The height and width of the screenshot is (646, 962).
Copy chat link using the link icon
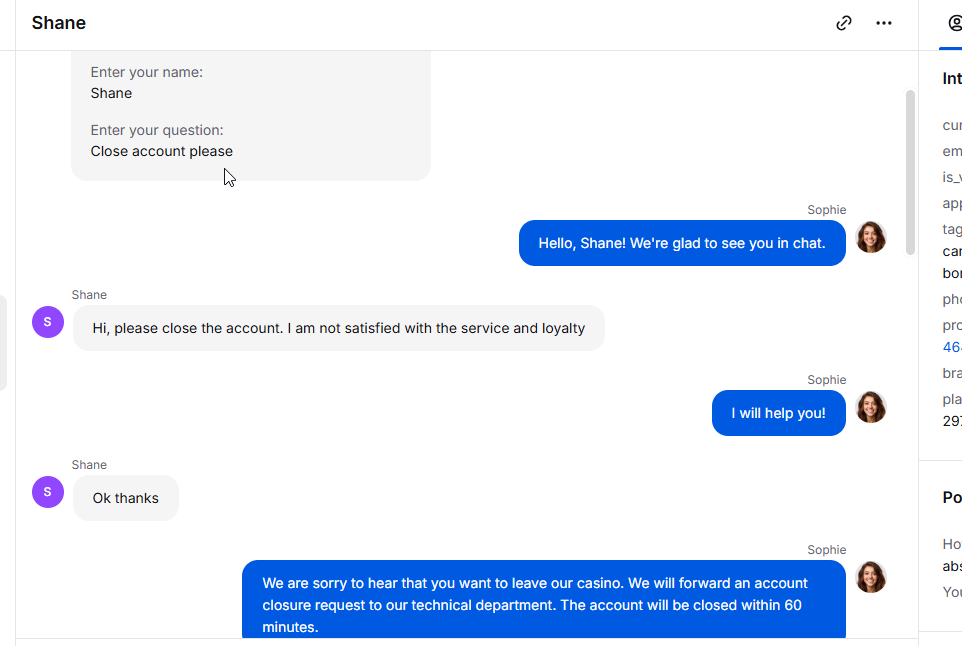click(x=844, y=23)
